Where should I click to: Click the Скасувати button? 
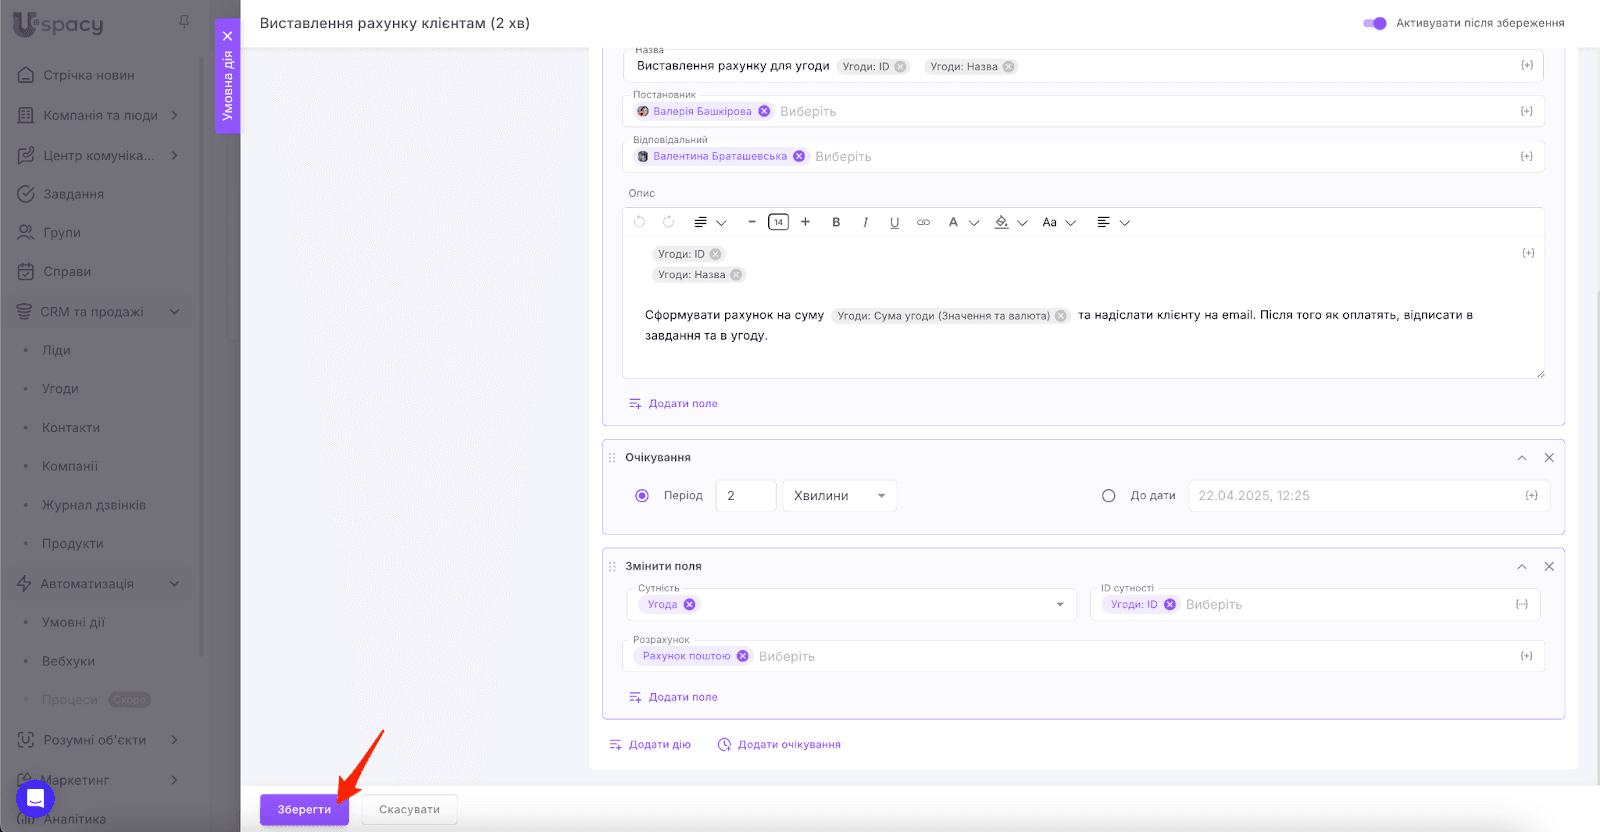pos(409,809)
